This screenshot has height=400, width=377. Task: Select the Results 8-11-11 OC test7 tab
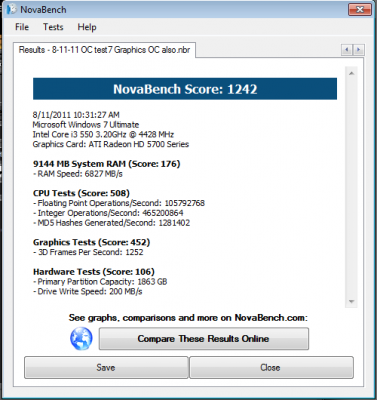tap(104, 50)
